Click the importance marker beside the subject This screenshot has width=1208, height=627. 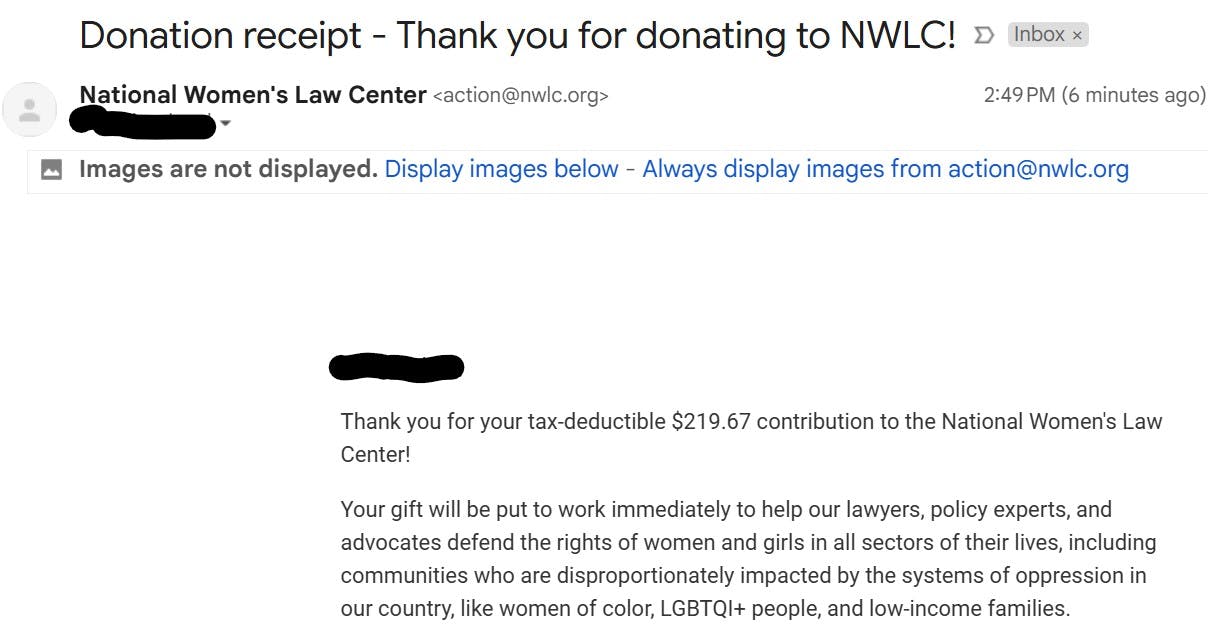(x=984, y=36)
